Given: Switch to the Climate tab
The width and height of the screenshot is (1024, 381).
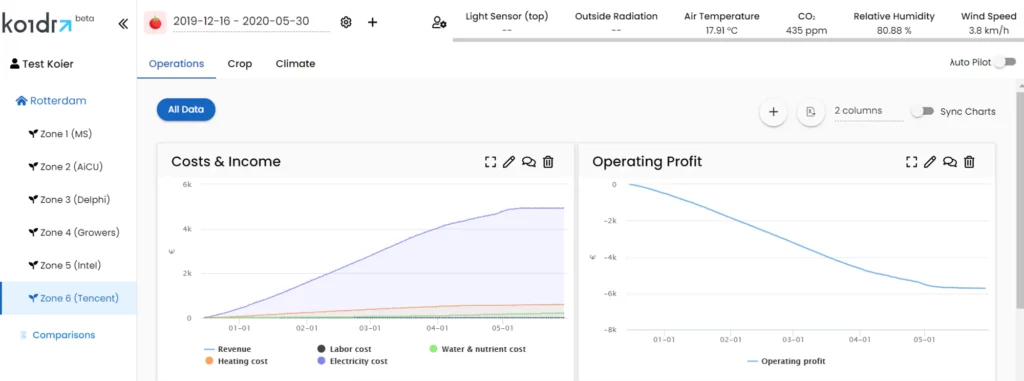Looking at the screenshot, I should [295, 63].
